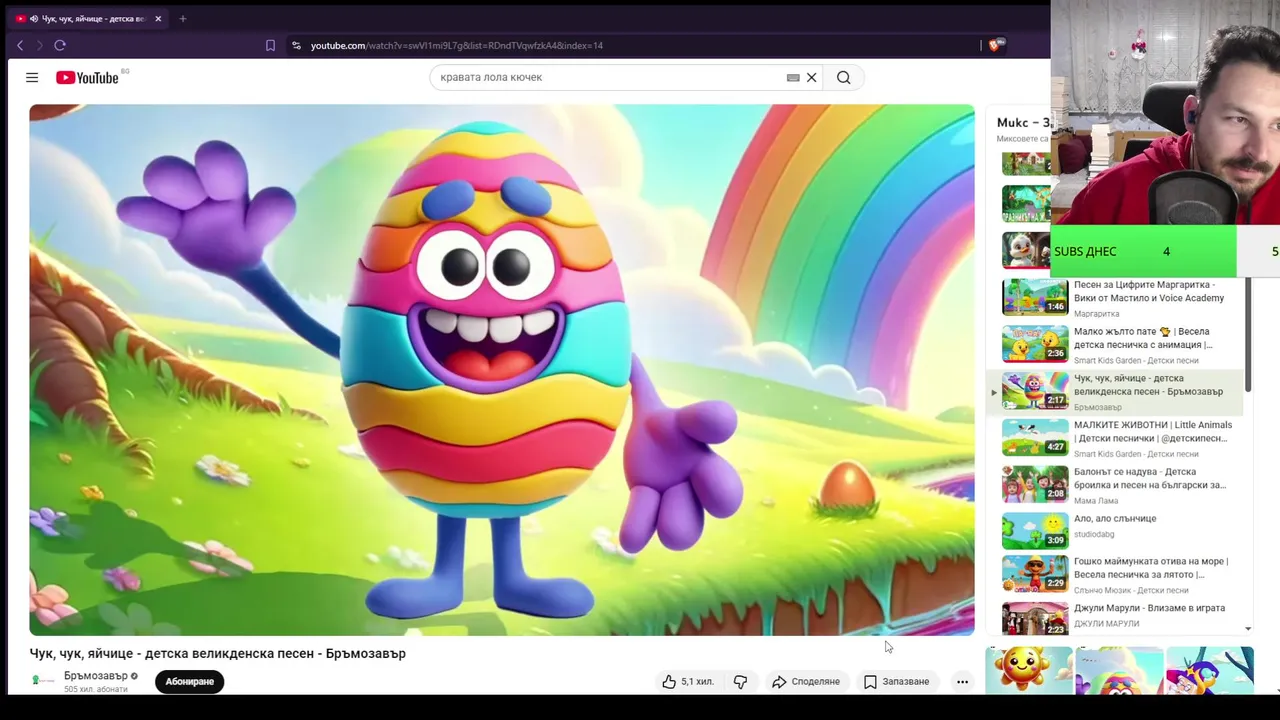The width and height of the screenshot is (1280, 720).
Task: Select the youtube.com address bar URL
Action: (457, 45)
